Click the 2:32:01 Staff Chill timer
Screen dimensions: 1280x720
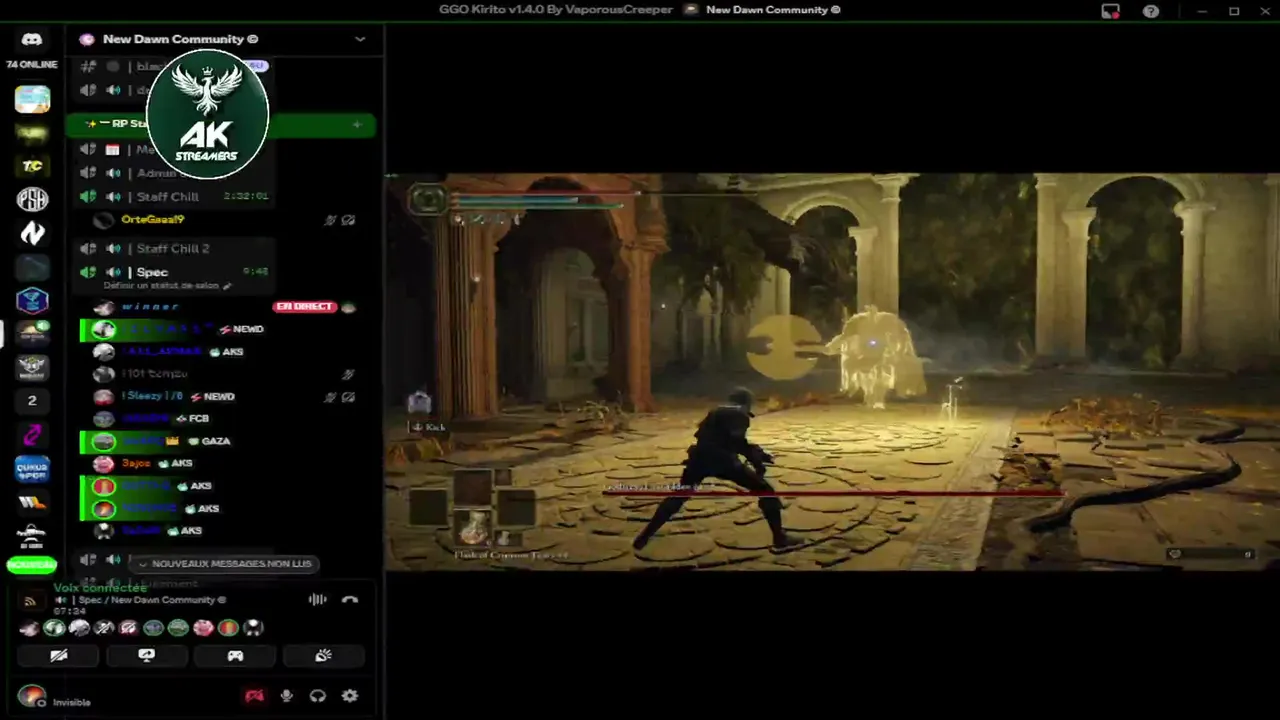[246, 197]
